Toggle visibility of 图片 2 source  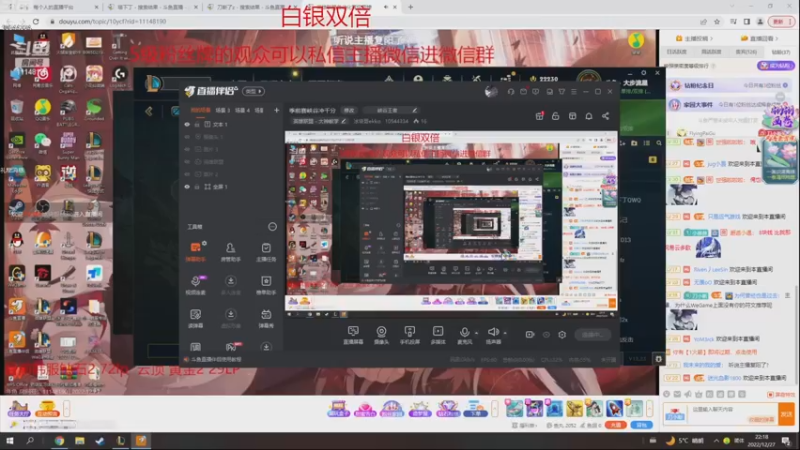(x=187, y=174)
